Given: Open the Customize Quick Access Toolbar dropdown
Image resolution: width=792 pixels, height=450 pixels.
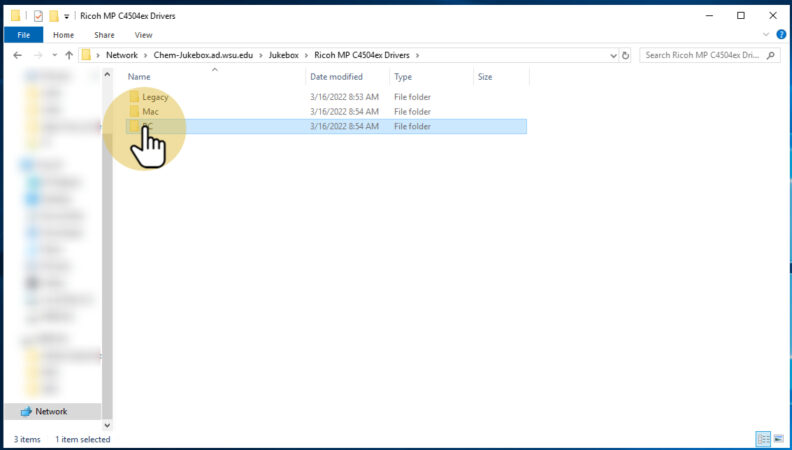Looking at the screenshot, I should click(66, 16).
